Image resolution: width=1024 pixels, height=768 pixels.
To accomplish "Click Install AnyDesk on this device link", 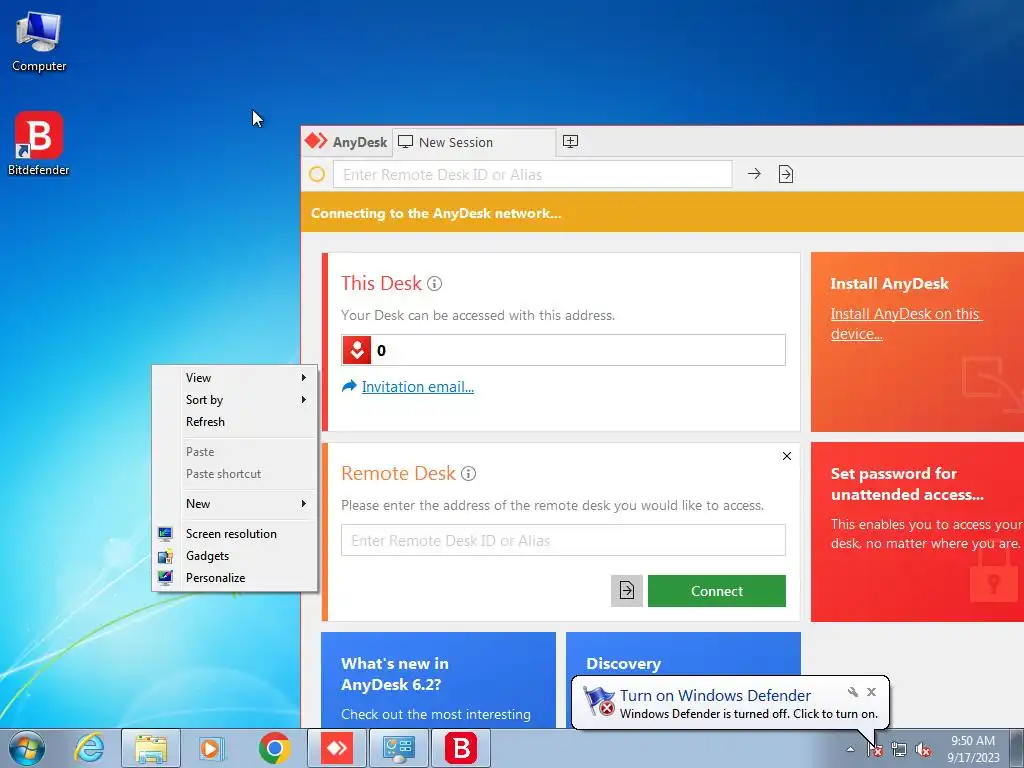I will (x=906, y=324).
